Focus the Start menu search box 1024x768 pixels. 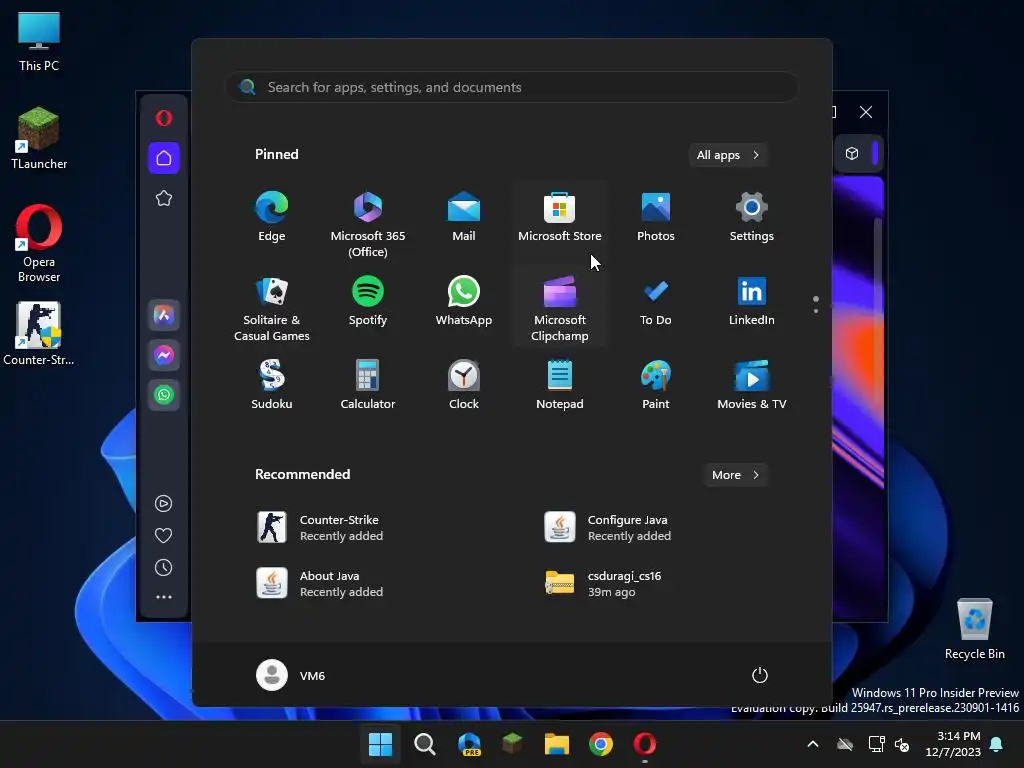(x=512, y=87)
